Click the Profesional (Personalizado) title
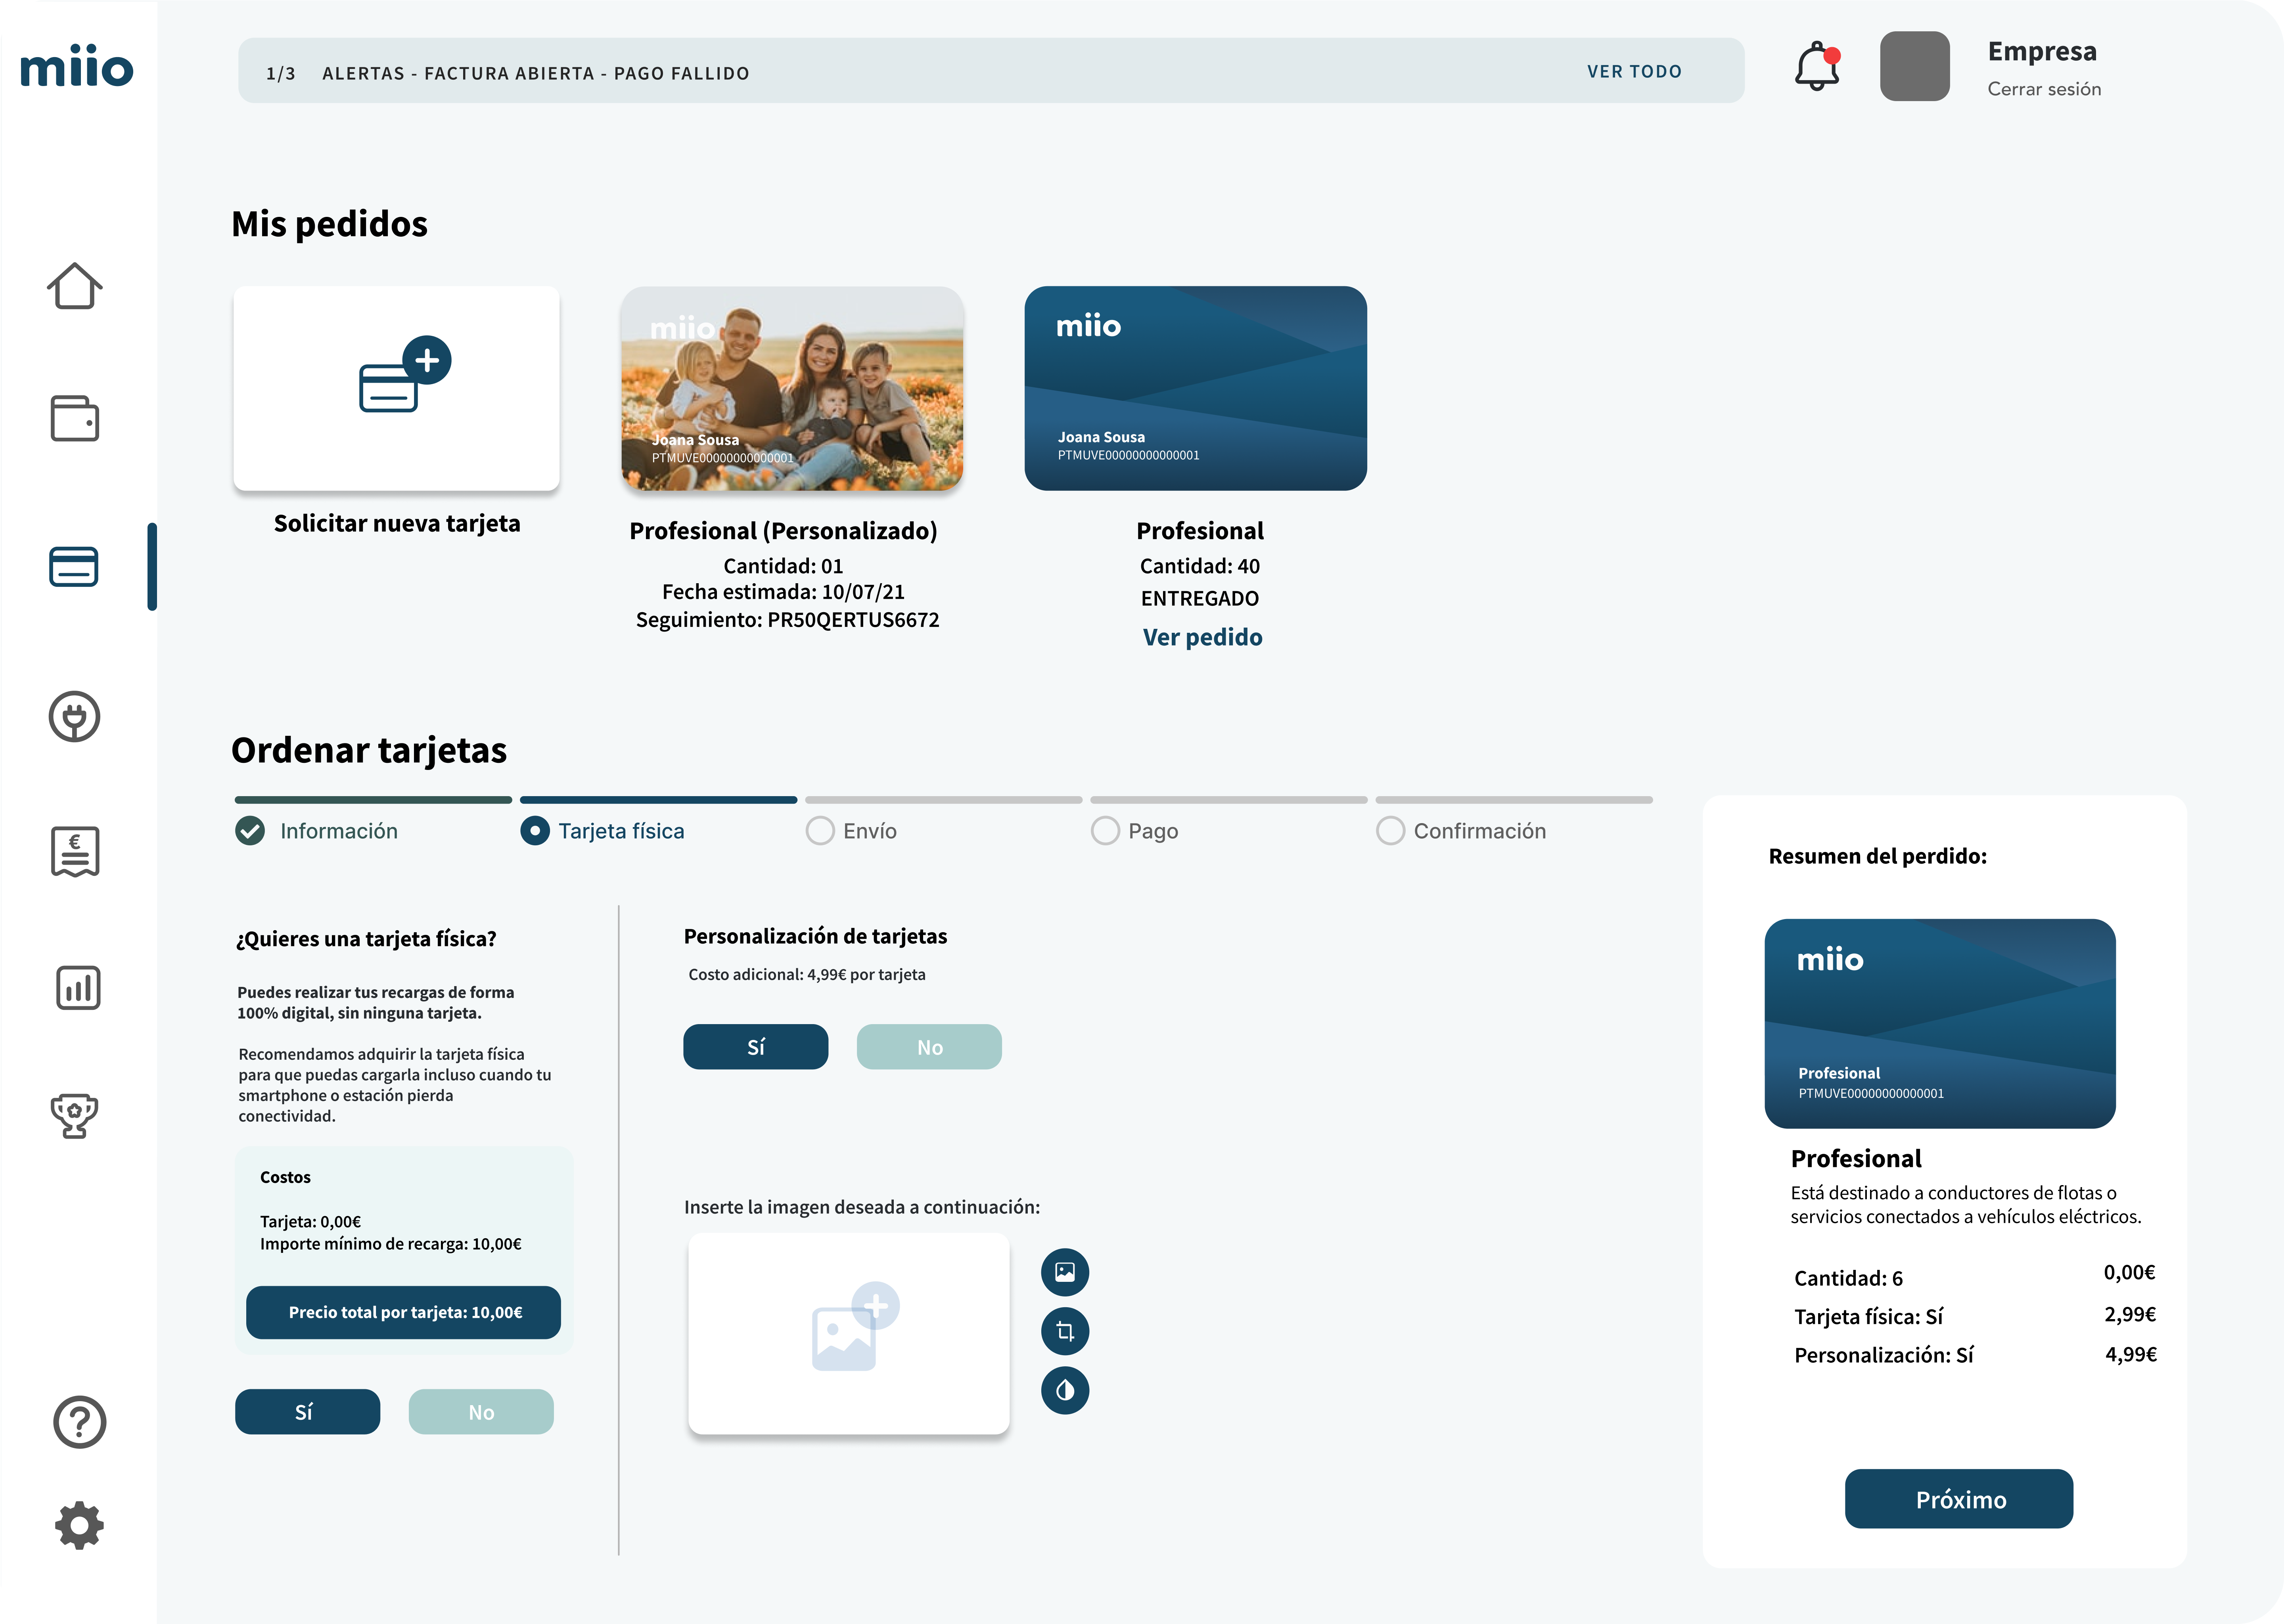 coord(783,531)
